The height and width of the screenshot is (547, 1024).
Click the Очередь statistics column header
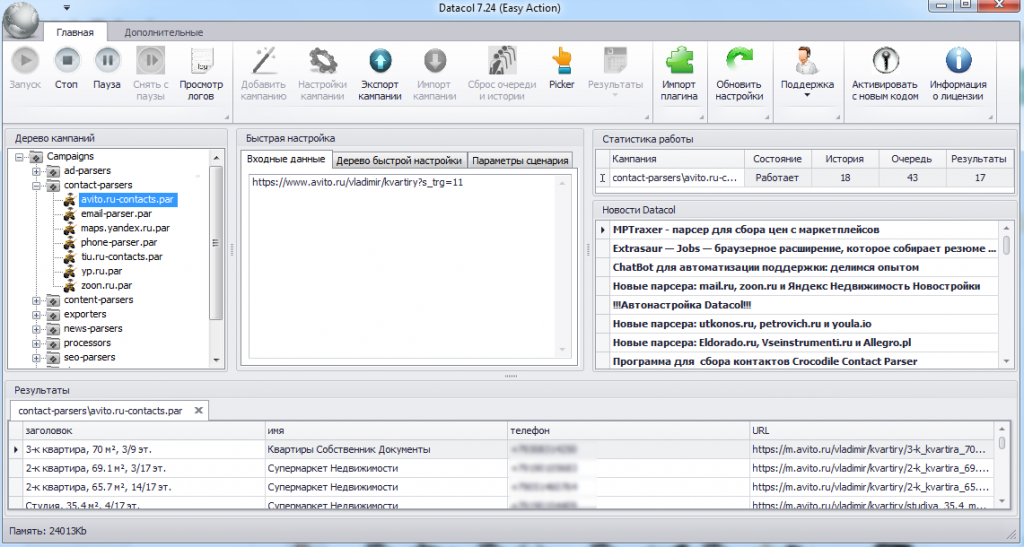912,159
